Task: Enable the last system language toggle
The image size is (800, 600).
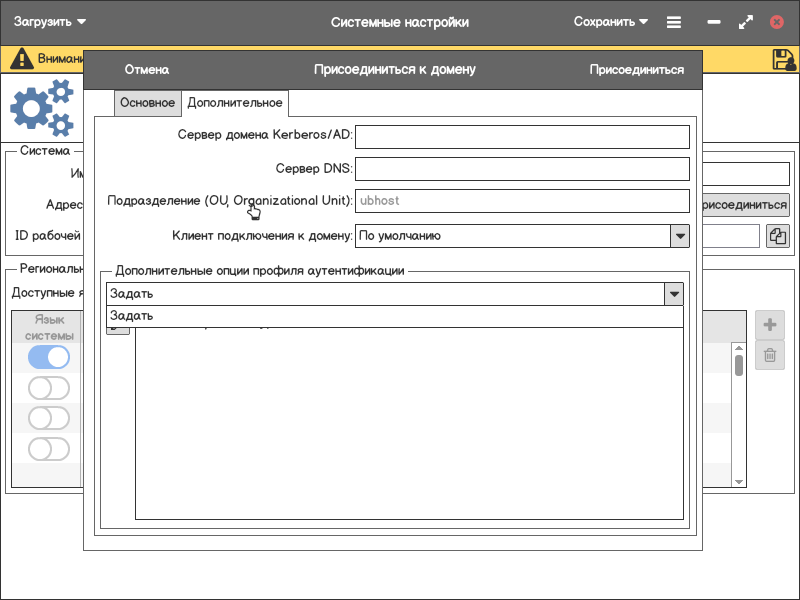Action: point(49,449)
